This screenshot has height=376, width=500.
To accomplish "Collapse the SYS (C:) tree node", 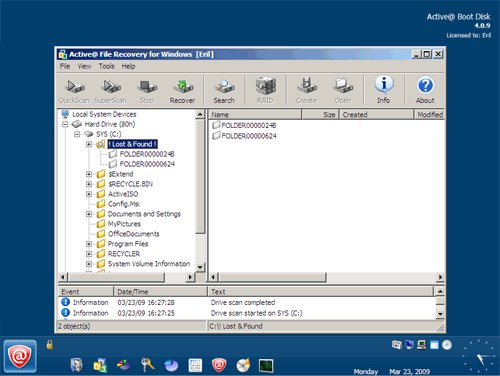I will point(77,134).
